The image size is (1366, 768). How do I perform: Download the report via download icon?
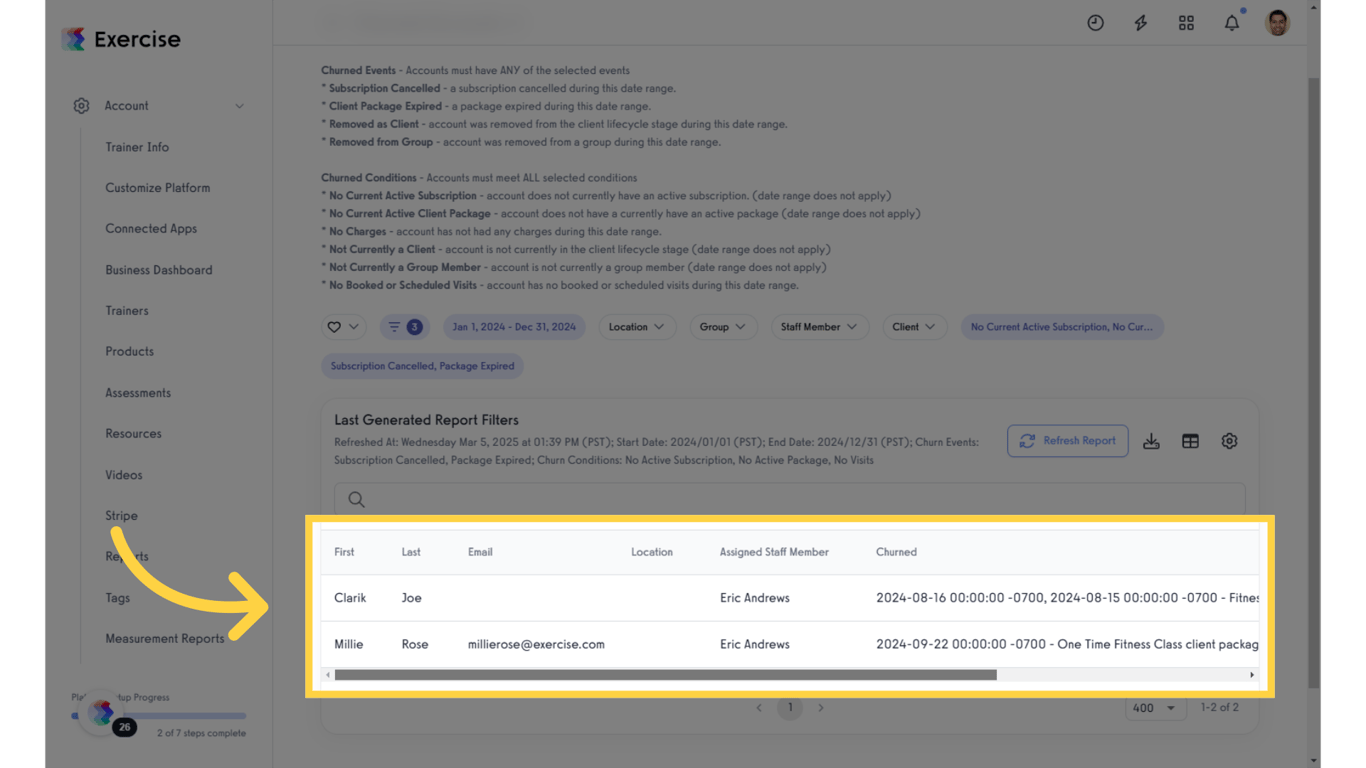point(1151,441)
